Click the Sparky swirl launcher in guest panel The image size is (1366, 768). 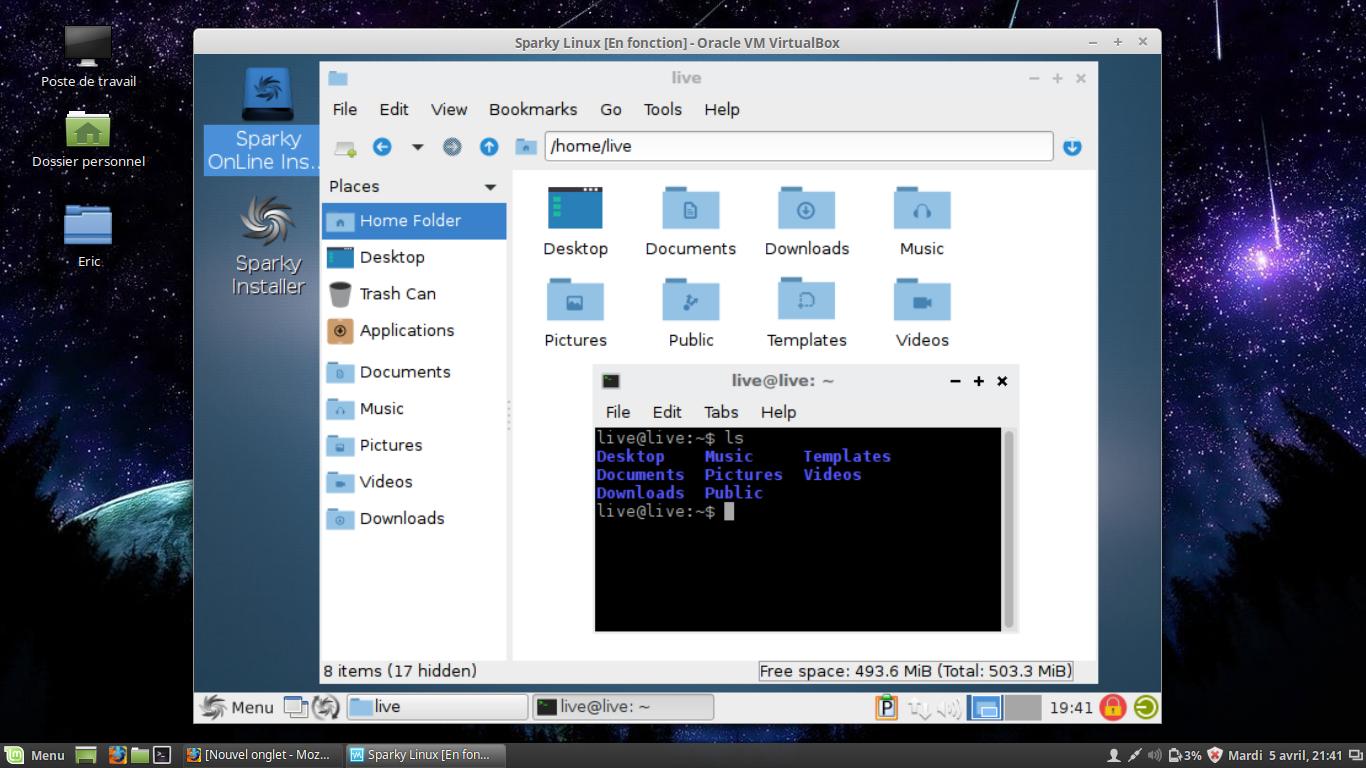(326, 707)
